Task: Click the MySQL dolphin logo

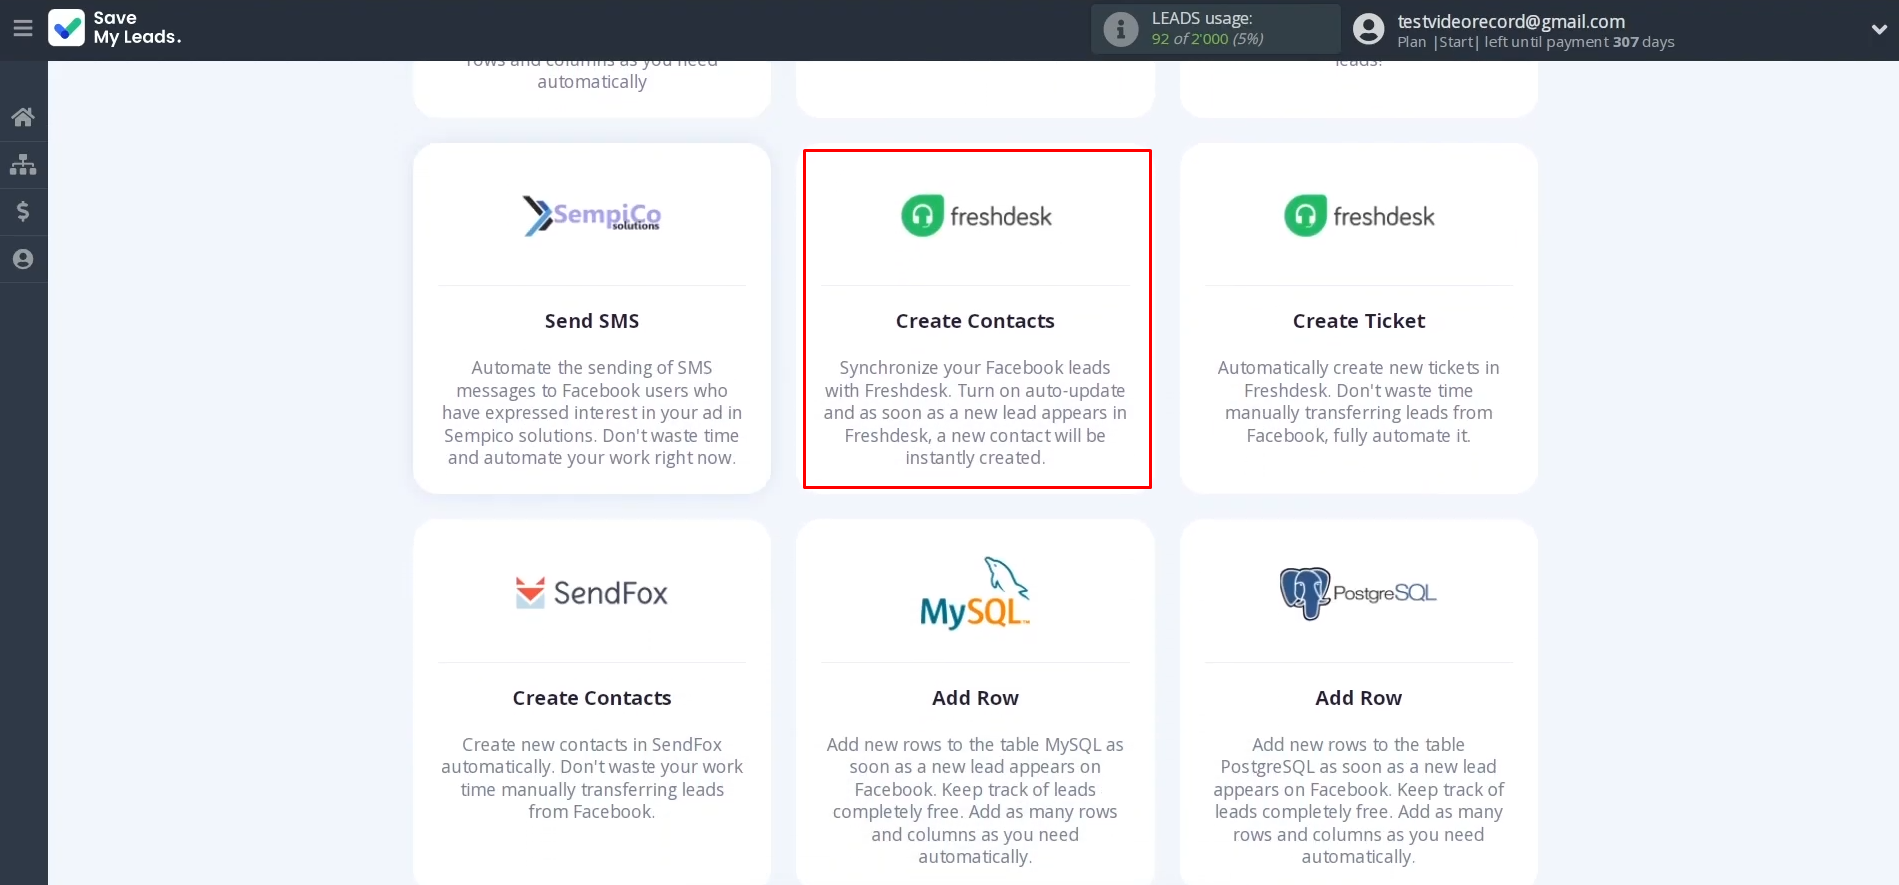Action: pyautogui.click(x=976, y=593)
